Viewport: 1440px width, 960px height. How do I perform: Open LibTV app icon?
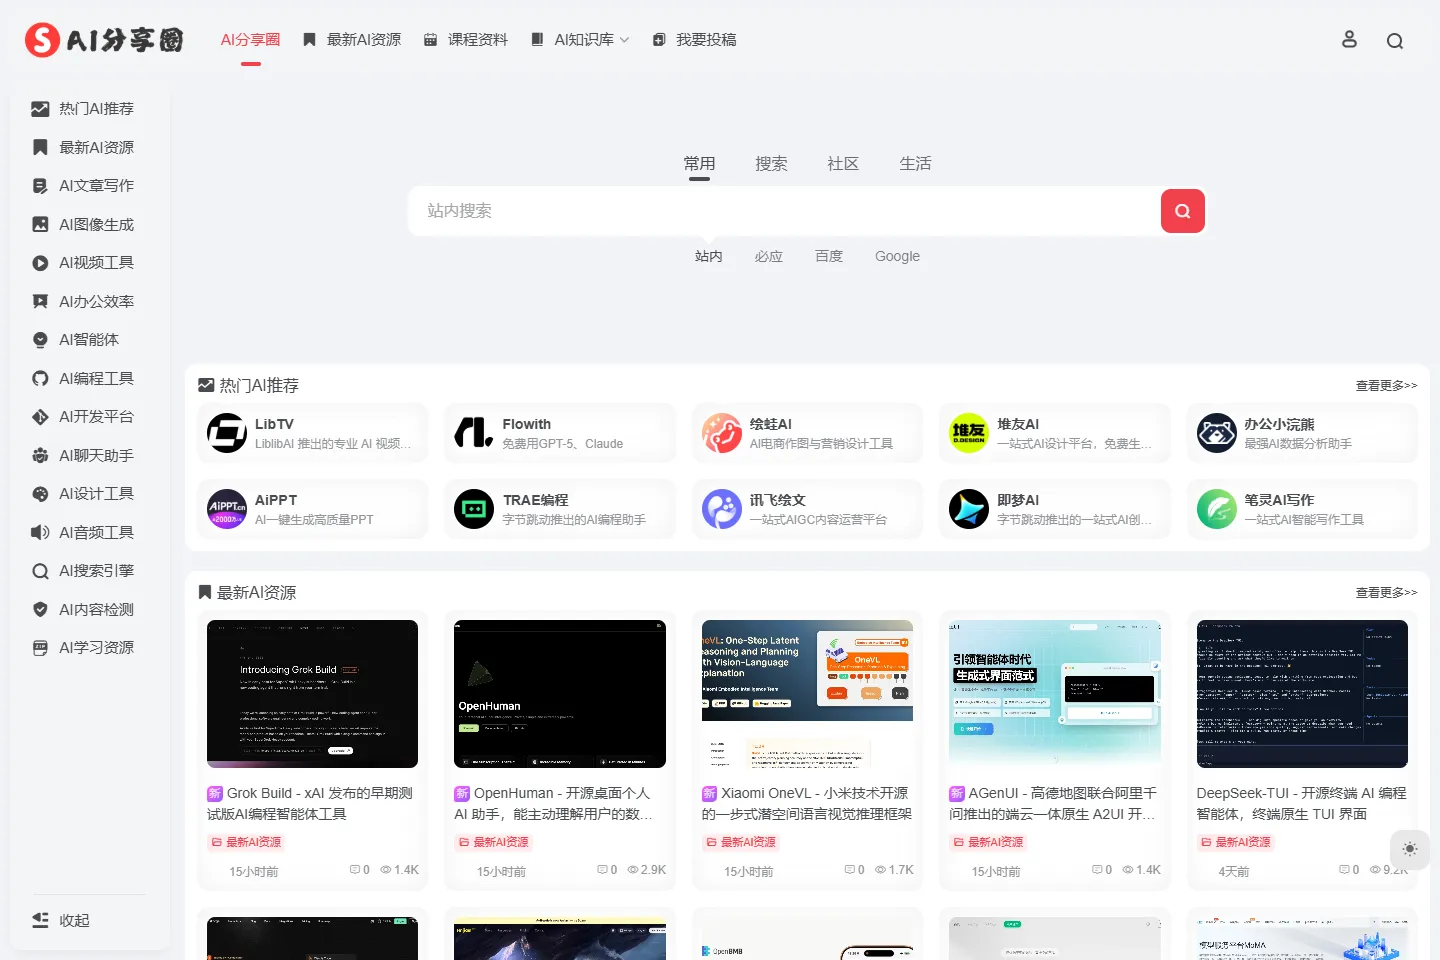click(x=227, y=433)
